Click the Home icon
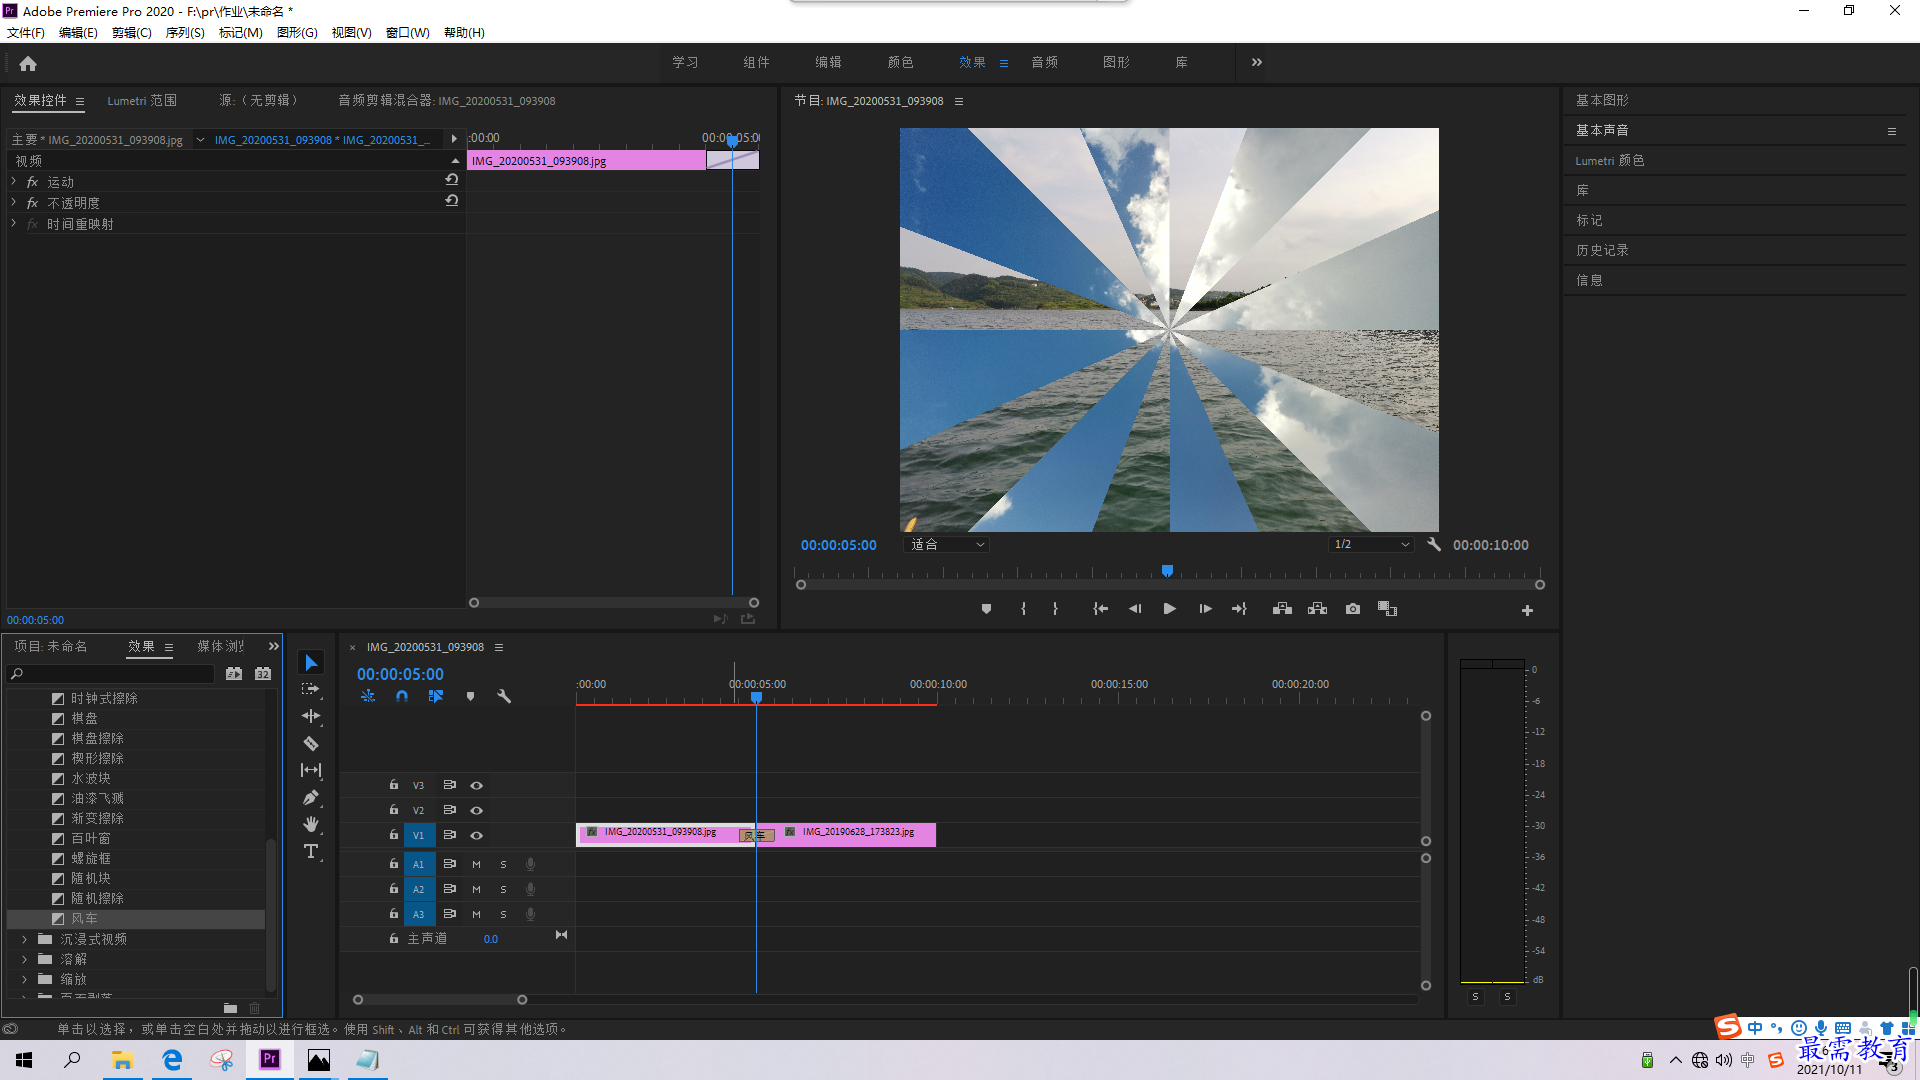 click(28, 63)
